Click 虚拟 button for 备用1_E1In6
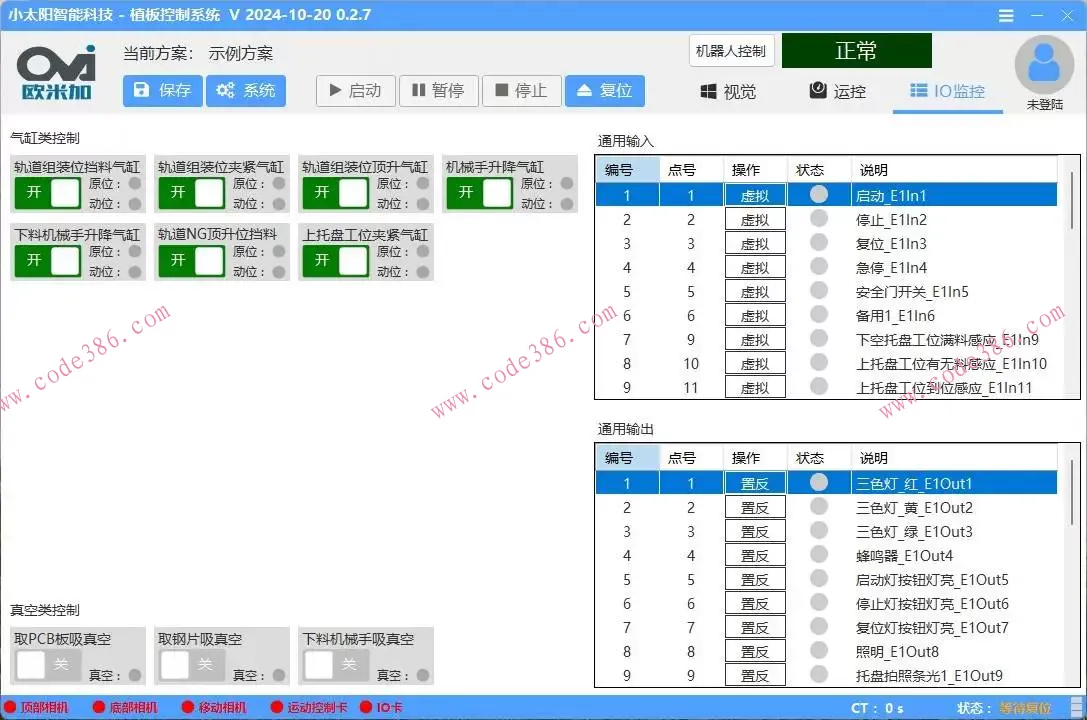 (x=755, y=316)
